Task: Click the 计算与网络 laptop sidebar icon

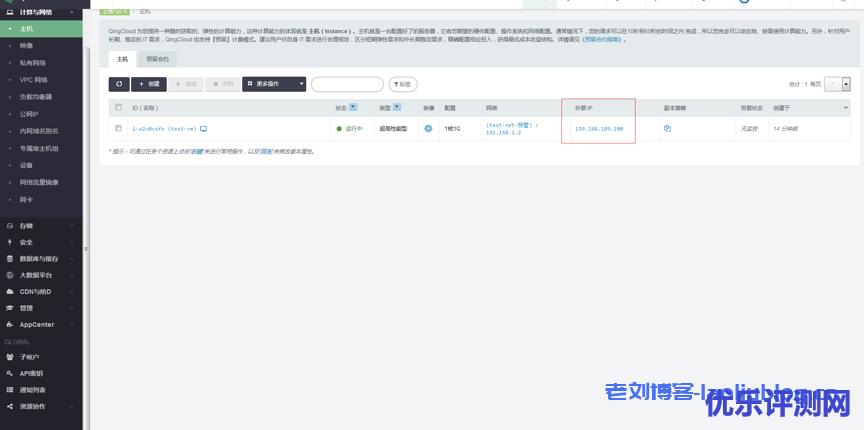Action: (x=9, y=12)
